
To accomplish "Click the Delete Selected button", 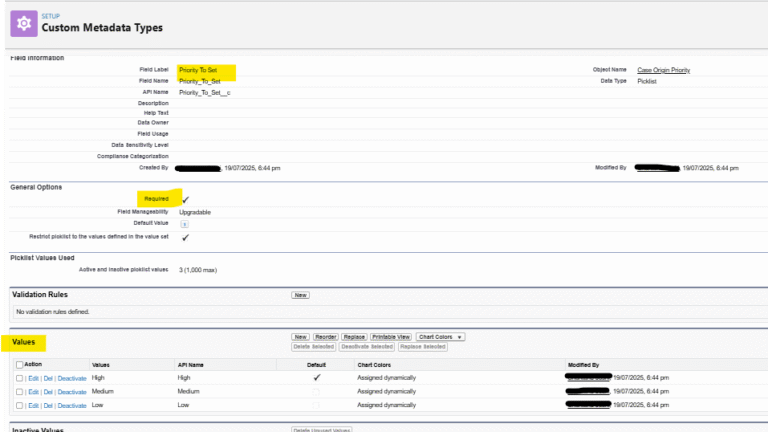I will [x=313, y=347].
